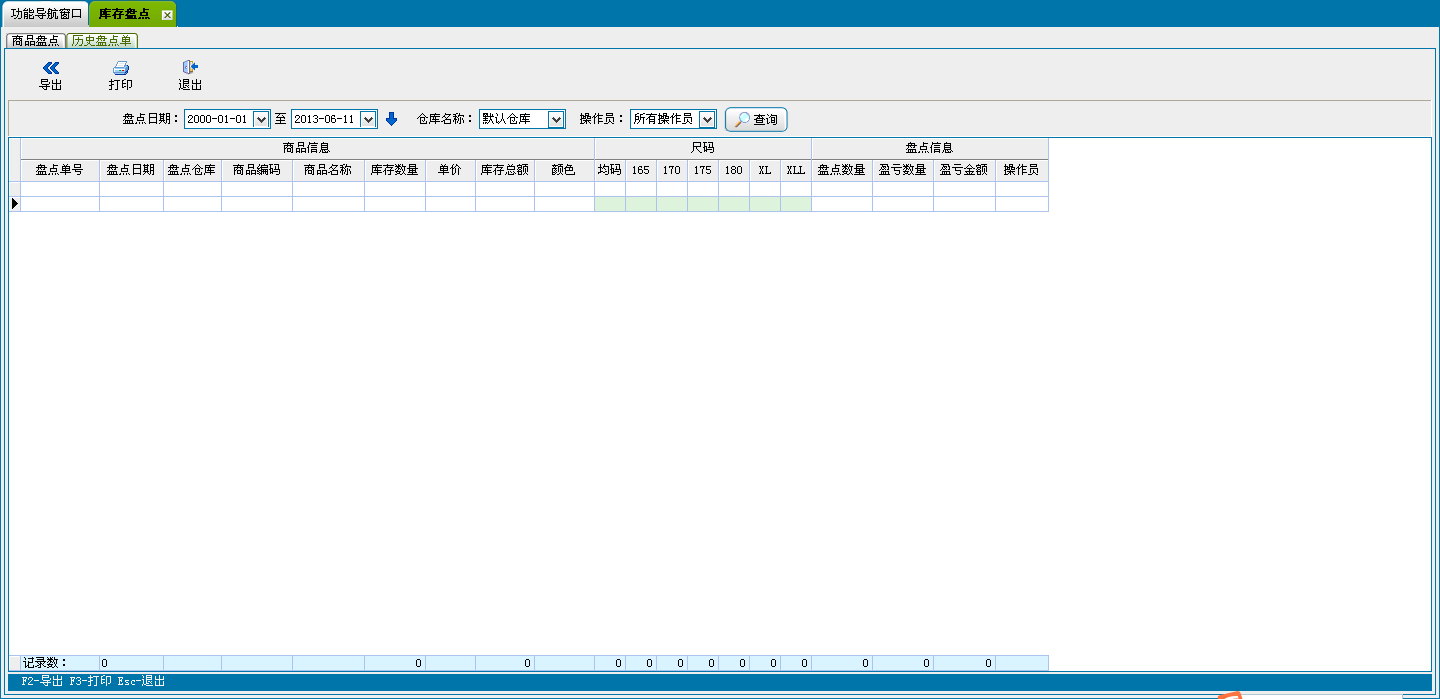Open the end date dropdown
The width and height of the screenshot is (1440, 699).
tap(368, 119)
